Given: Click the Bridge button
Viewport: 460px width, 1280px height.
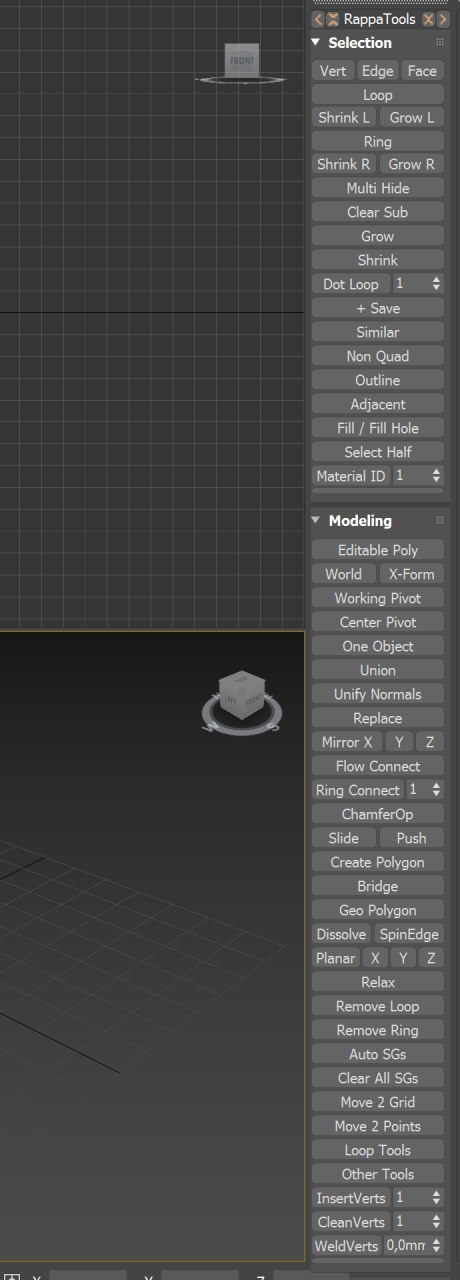Looking at the screenshot, I should 378,886.
